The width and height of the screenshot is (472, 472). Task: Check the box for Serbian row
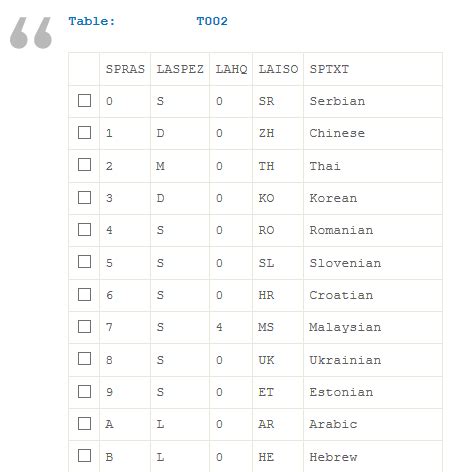pyautogui.click(x=84, y=100)
